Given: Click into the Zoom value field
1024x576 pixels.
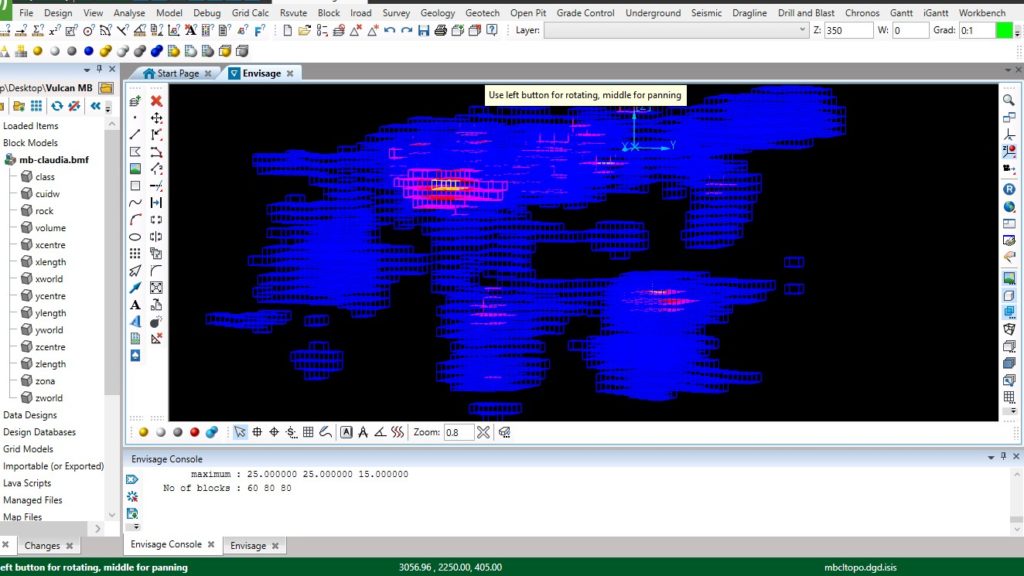Looking at the screenshot, I should (458, 432).
